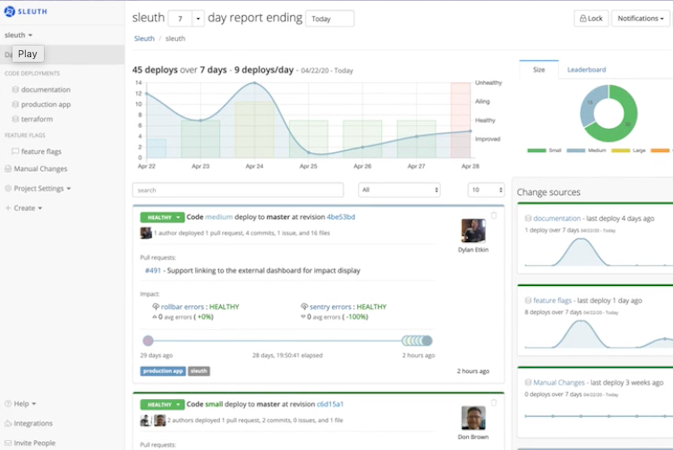Image resolution: width=673 pixels, height=450 pixels.
Task: Click the feature flags flag icon
Action: [x=15, y=151]
